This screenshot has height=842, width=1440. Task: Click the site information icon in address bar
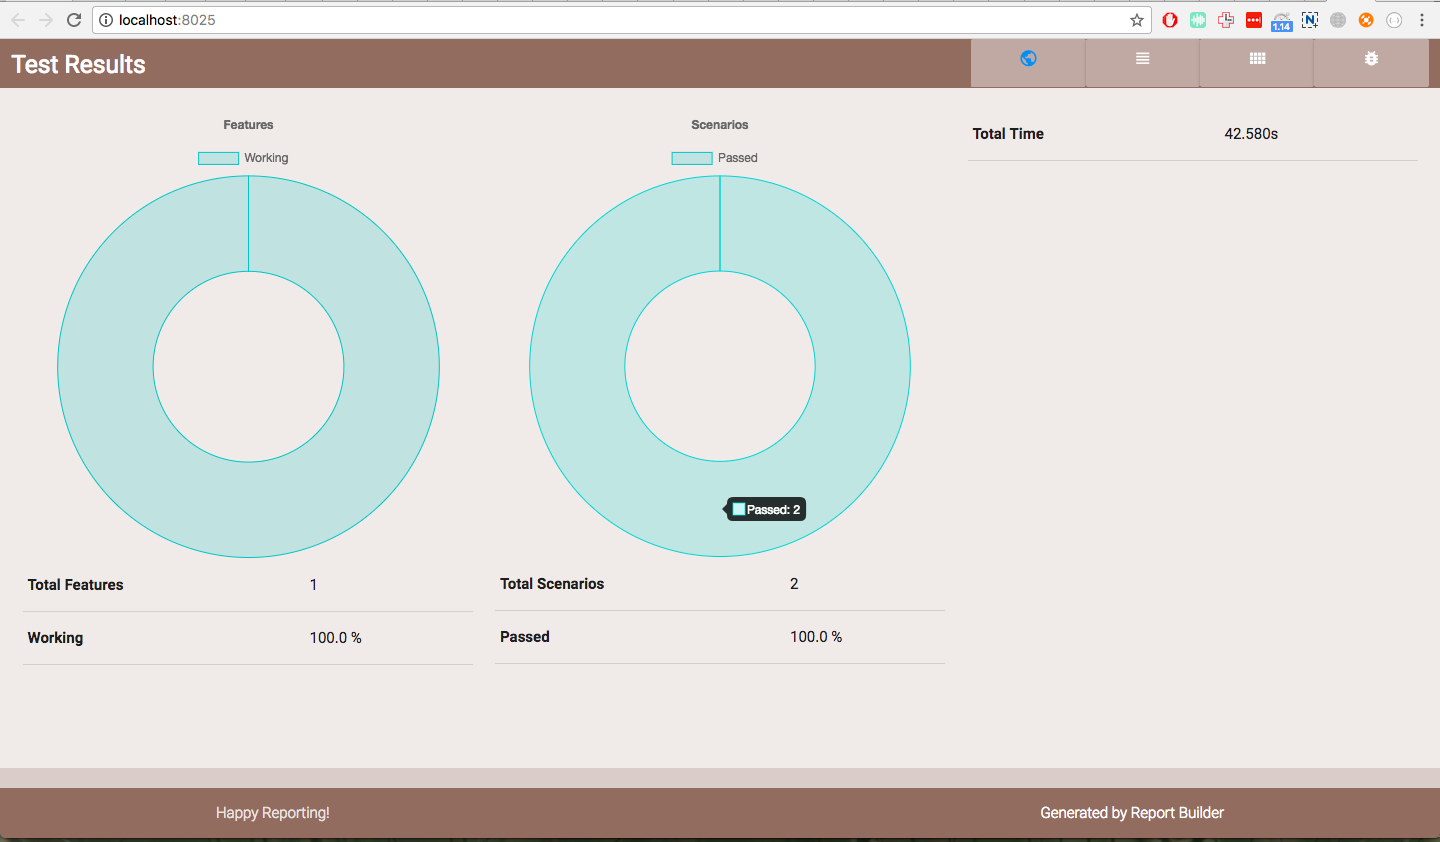106,20
